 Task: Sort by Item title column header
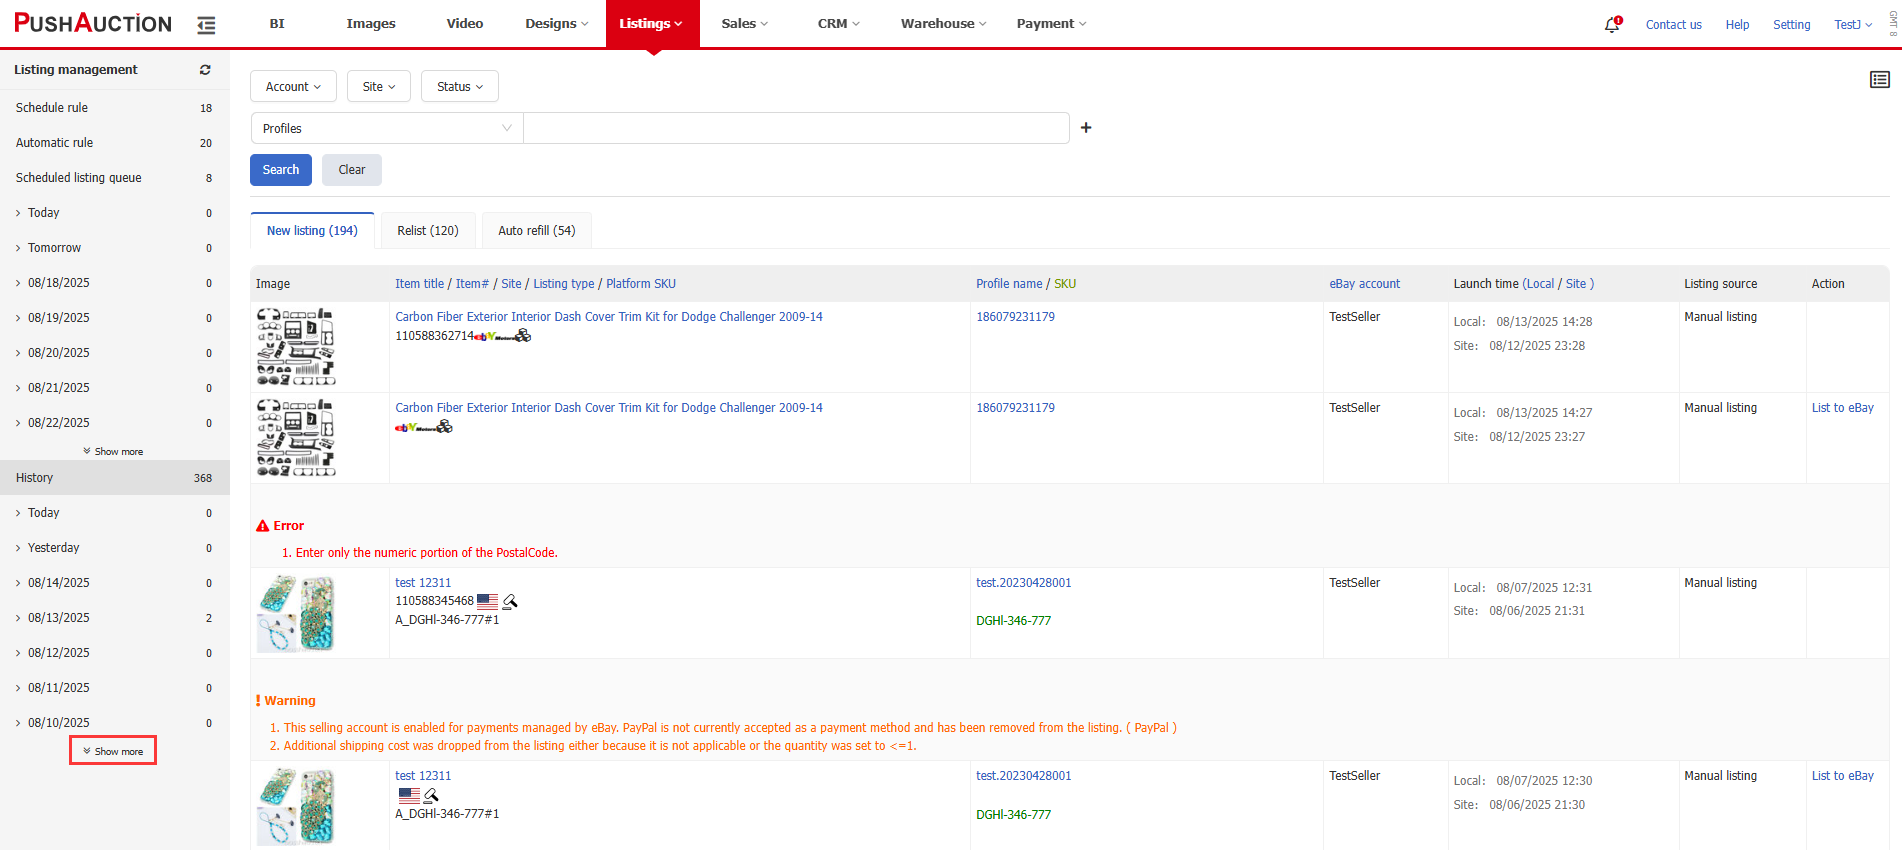[419, 284]
